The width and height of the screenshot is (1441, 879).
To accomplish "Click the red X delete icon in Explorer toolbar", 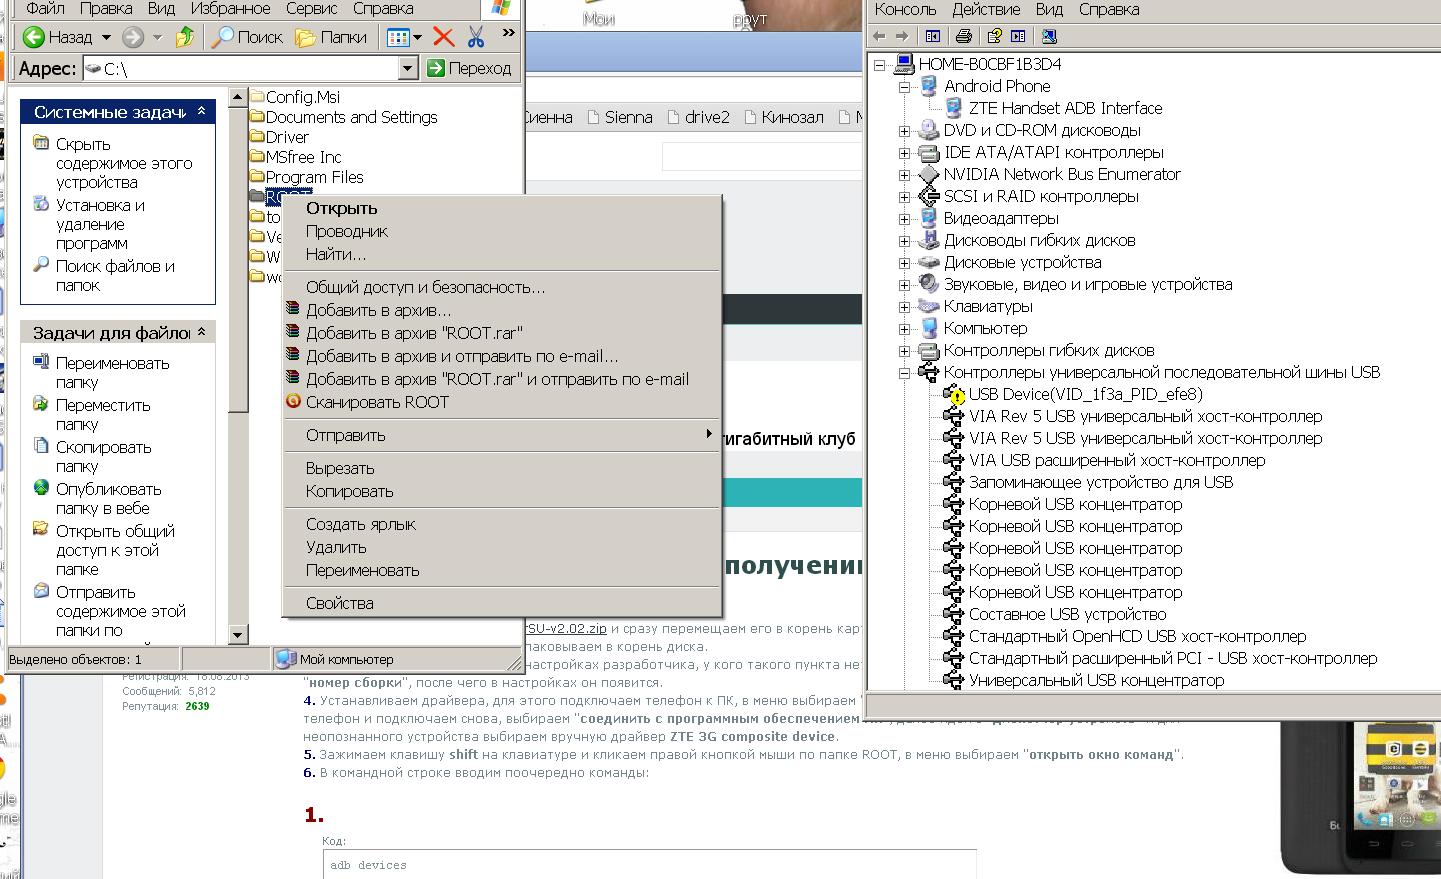I will [x=444, y=37].
